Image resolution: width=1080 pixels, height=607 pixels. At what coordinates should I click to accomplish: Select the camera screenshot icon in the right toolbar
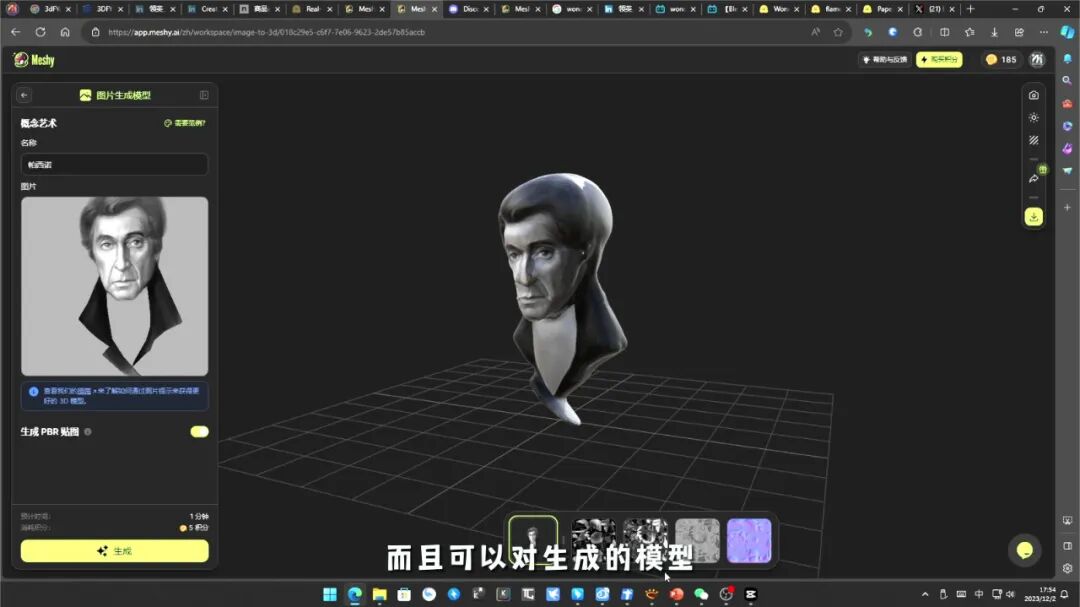pos(1035,94)
